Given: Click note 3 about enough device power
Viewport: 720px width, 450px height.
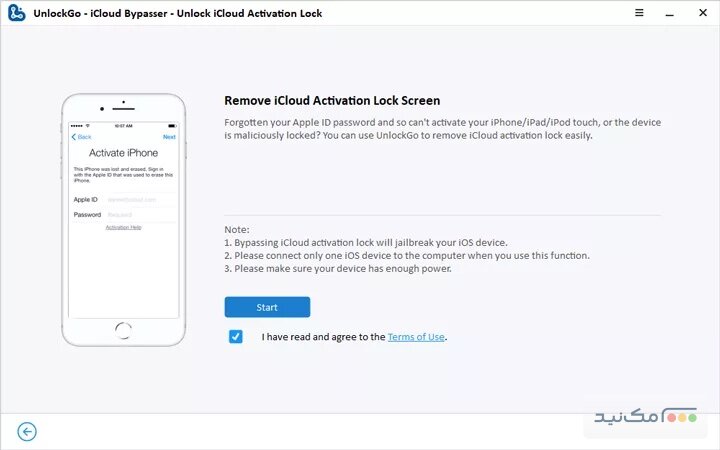Looking at the screenshot, I should tap(338, 269).
